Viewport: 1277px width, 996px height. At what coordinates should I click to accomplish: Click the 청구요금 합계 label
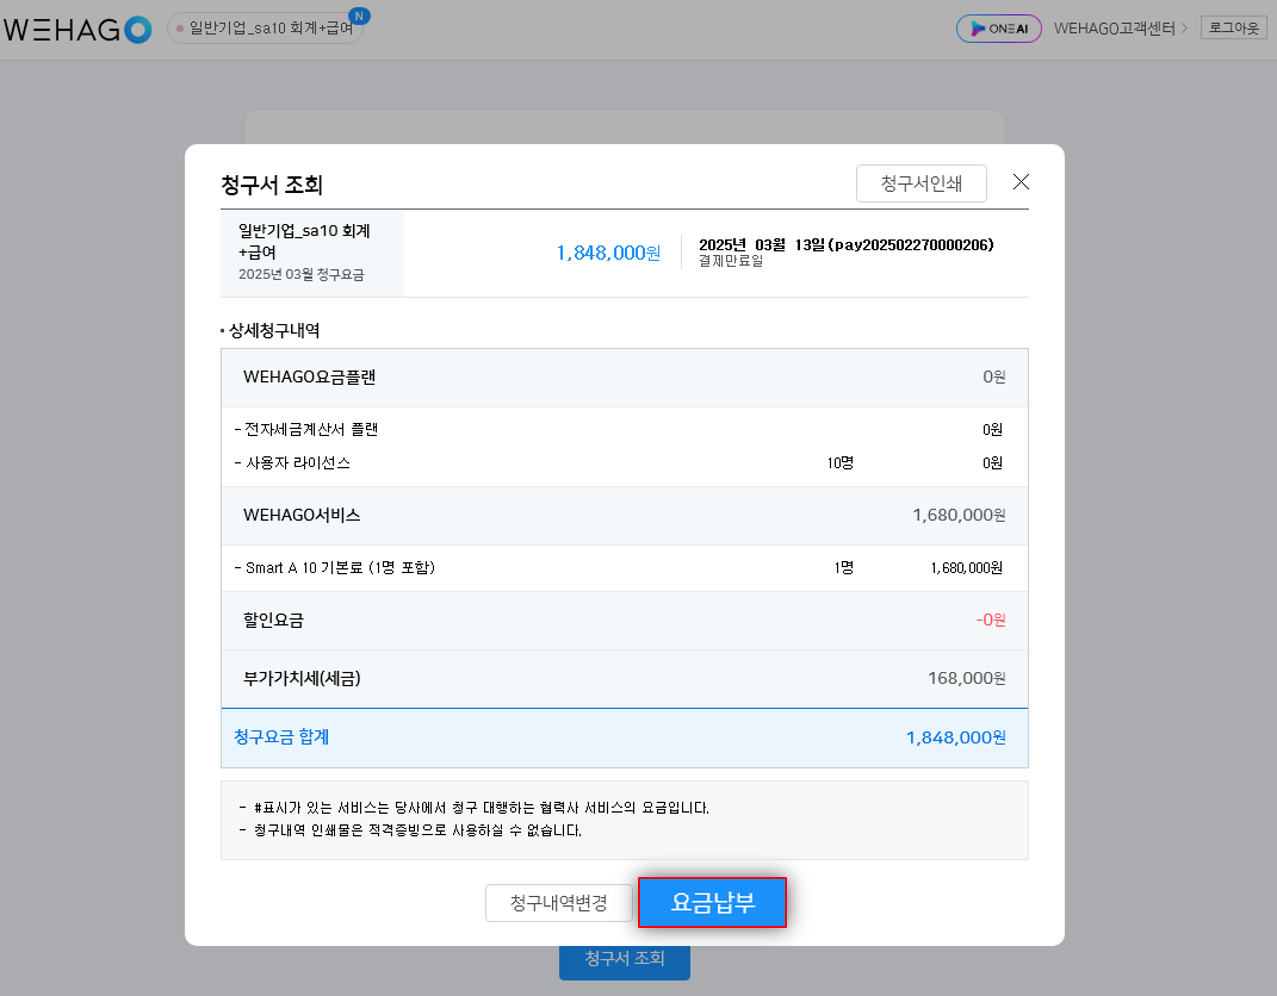point(281,737)
